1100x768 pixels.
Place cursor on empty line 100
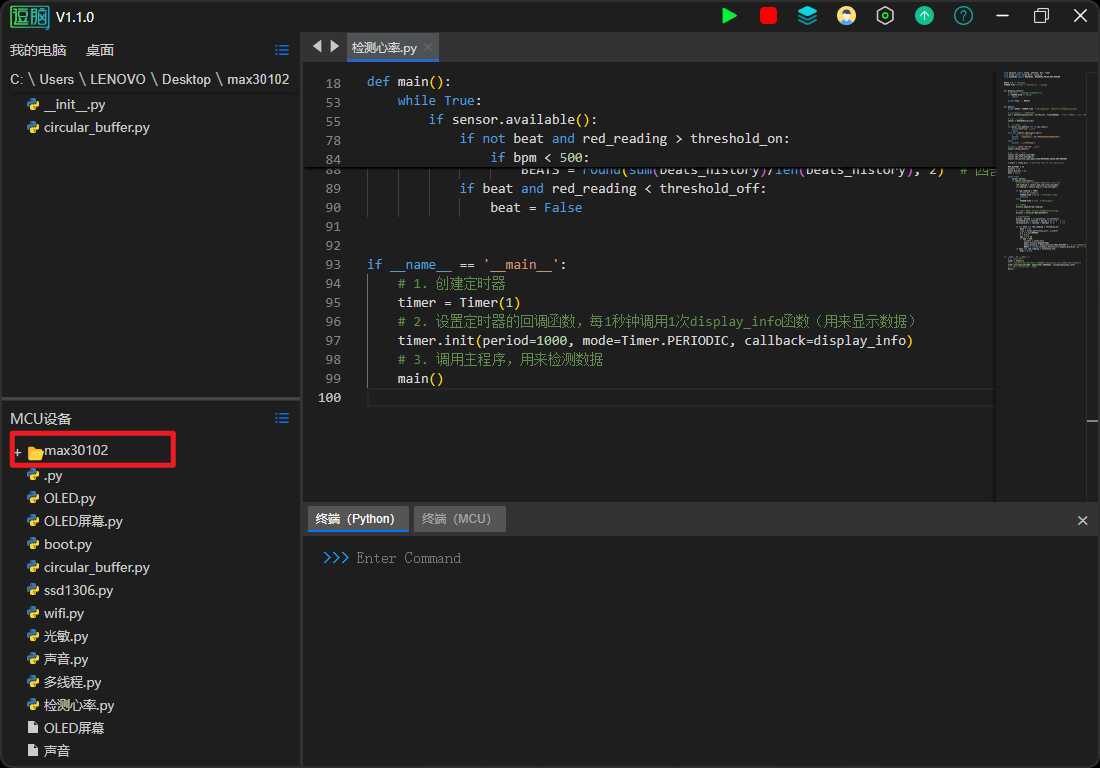pos(680,398)
